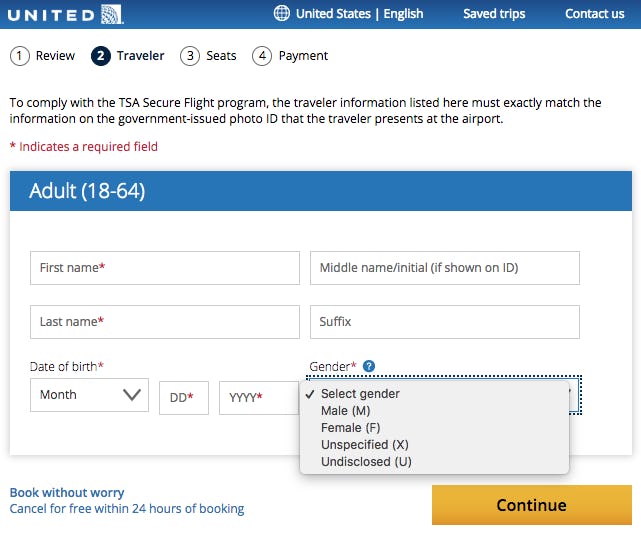Click the step 3 Seats circle
641x533 pixels.
190,56
